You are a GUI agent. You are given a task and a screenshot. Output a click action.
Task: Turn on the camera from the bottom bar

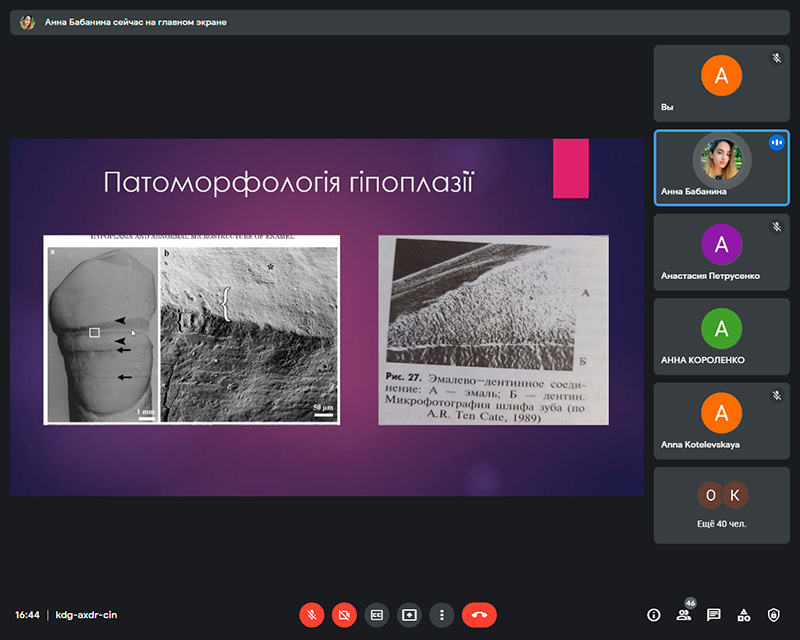(344, 615)
